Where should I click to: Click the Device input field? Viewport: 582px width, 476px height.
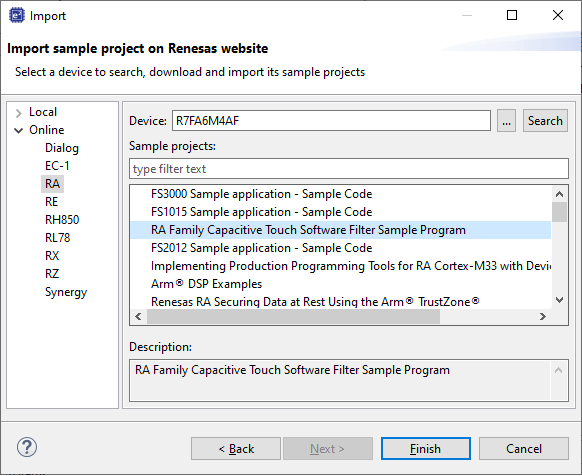point(331,121)
